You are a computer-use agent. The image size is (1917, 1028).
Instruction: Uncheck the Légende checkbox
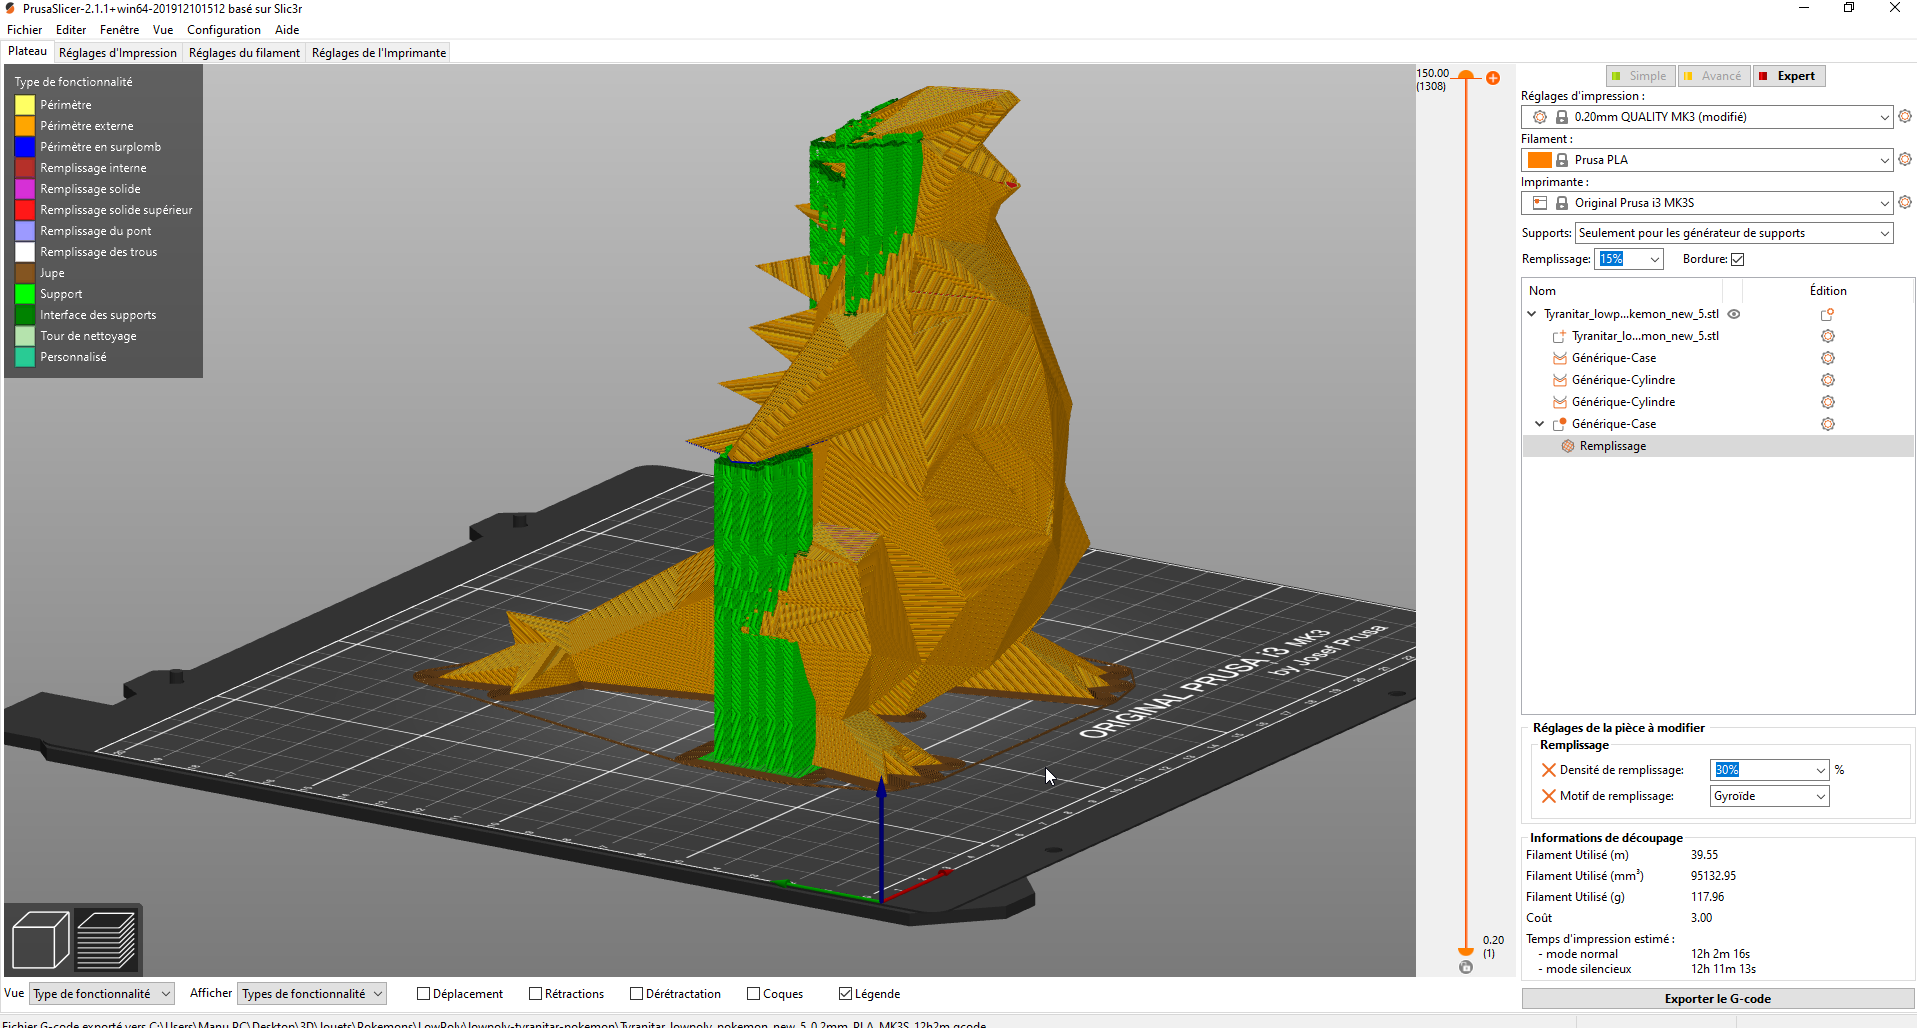coord(845,994)
